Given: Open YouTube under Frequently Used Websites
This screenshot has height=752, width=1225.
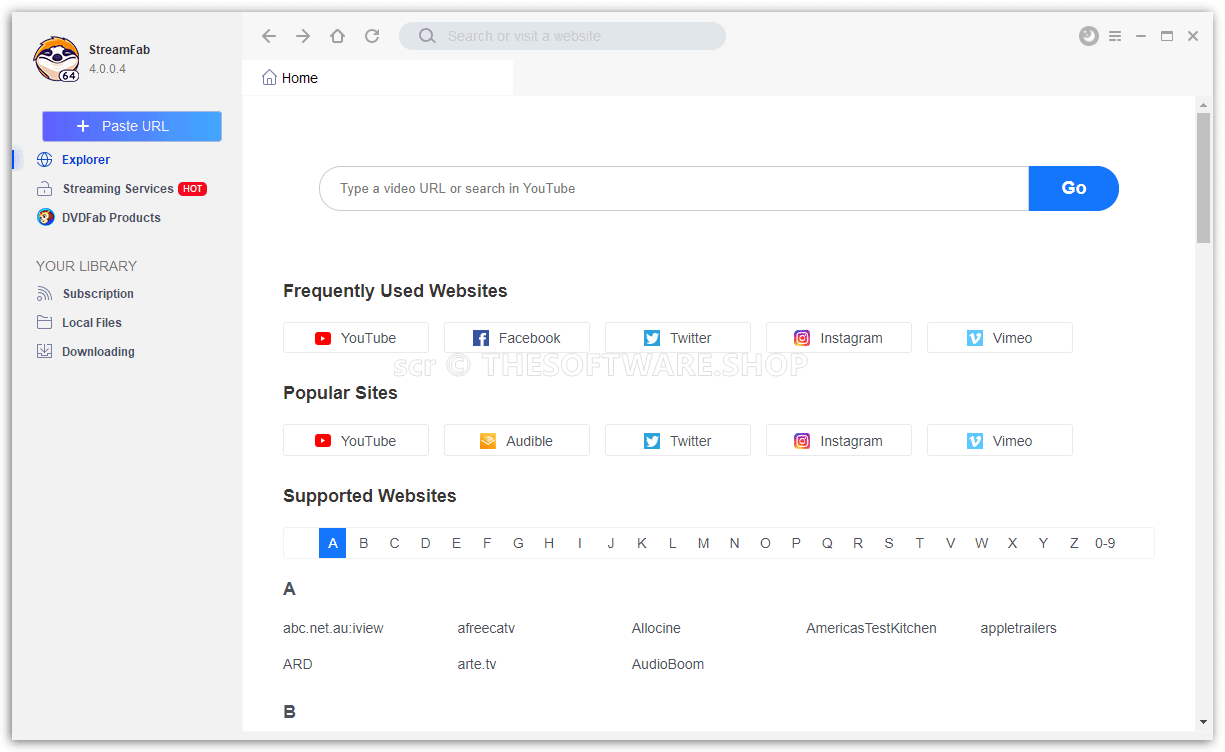Looking at the screenshot, I should [x=356, y=338].
